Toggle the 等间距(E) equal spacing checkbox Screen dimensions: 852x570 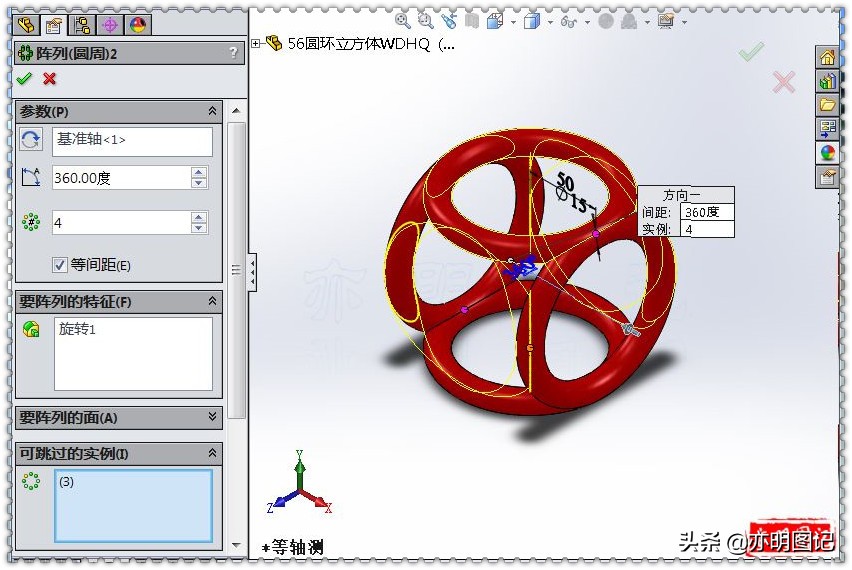click(x=60, y=265)
